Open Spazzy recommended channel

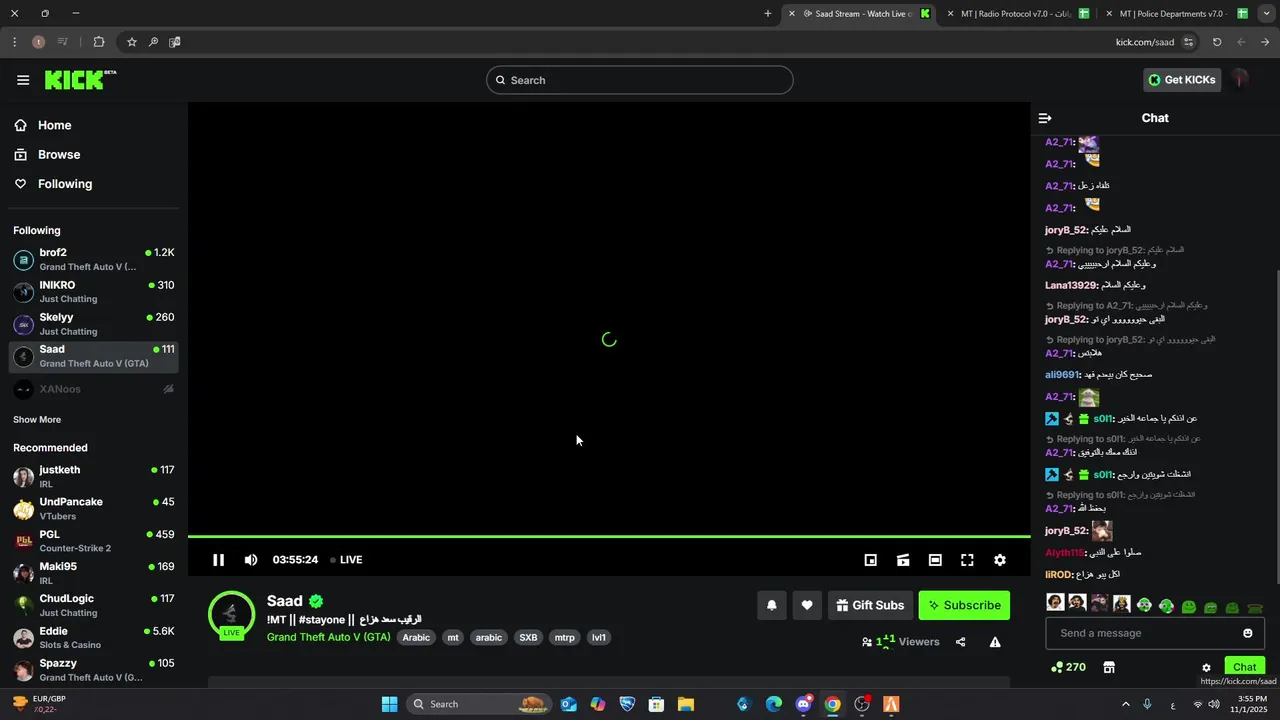click(x=94, y=670)
